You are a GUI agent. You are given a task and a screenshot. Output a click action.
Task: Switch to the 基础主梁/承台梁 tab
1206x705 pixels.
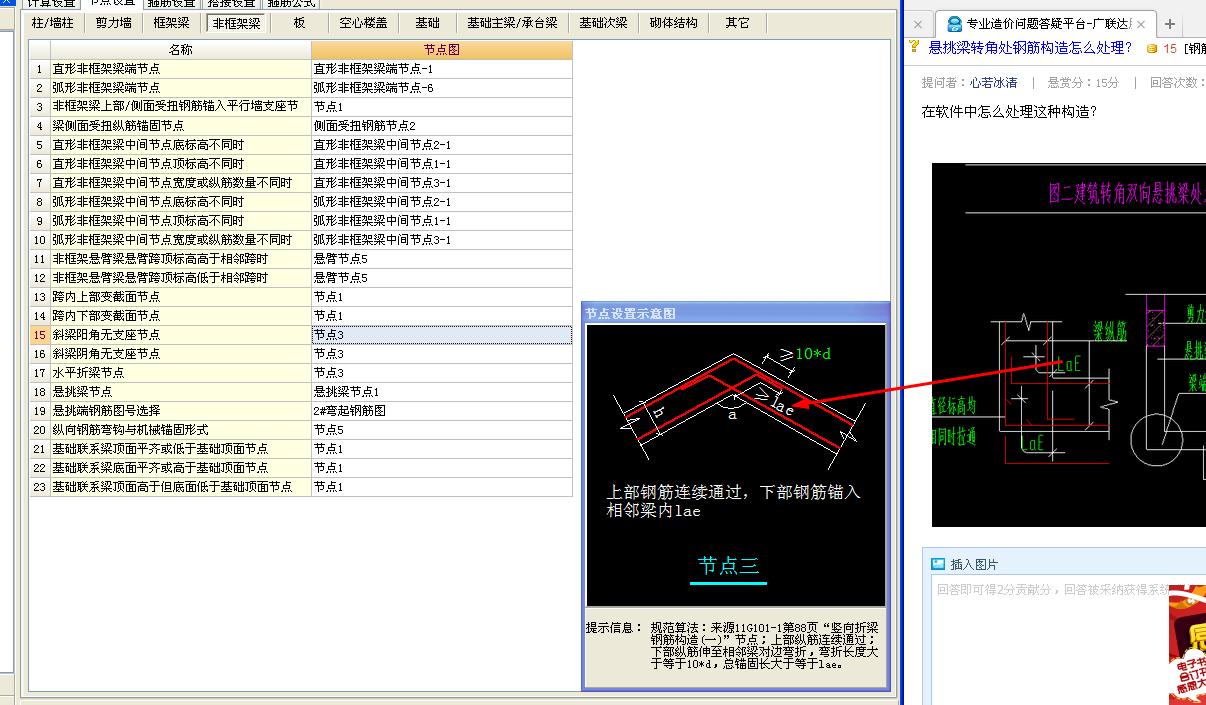[512, 23]
